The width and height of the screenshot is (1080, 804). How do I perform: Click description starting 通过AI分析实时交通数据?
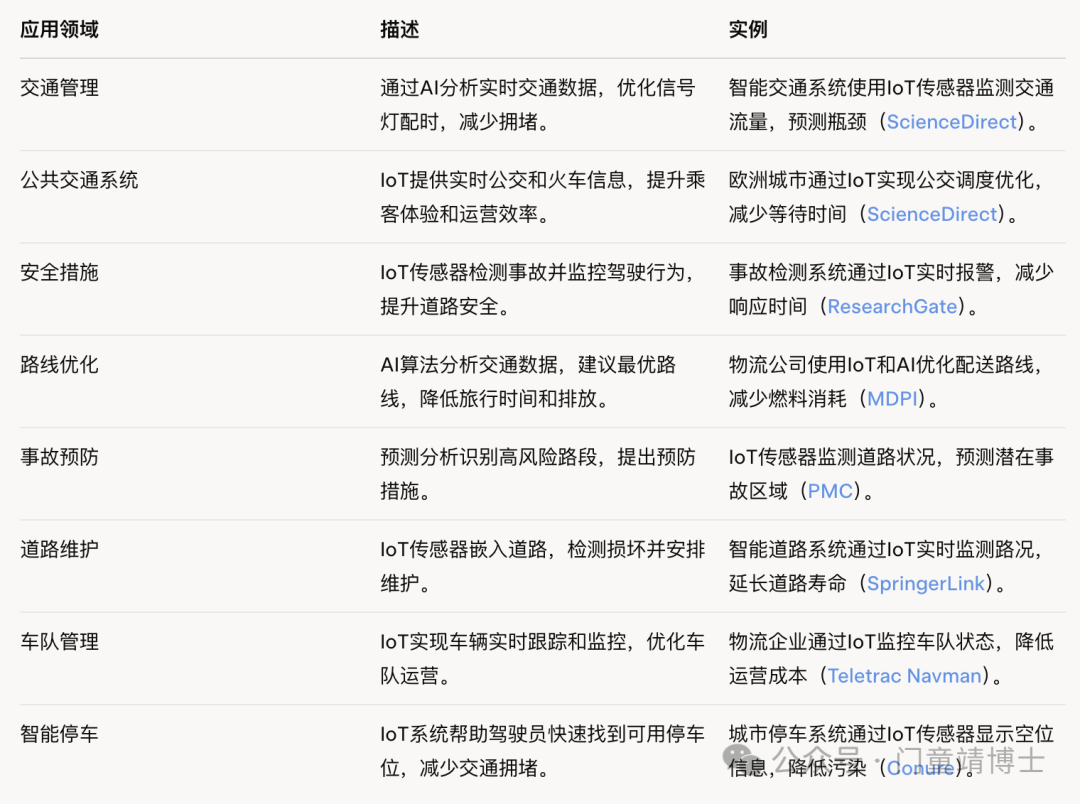(x=538, y=105)
